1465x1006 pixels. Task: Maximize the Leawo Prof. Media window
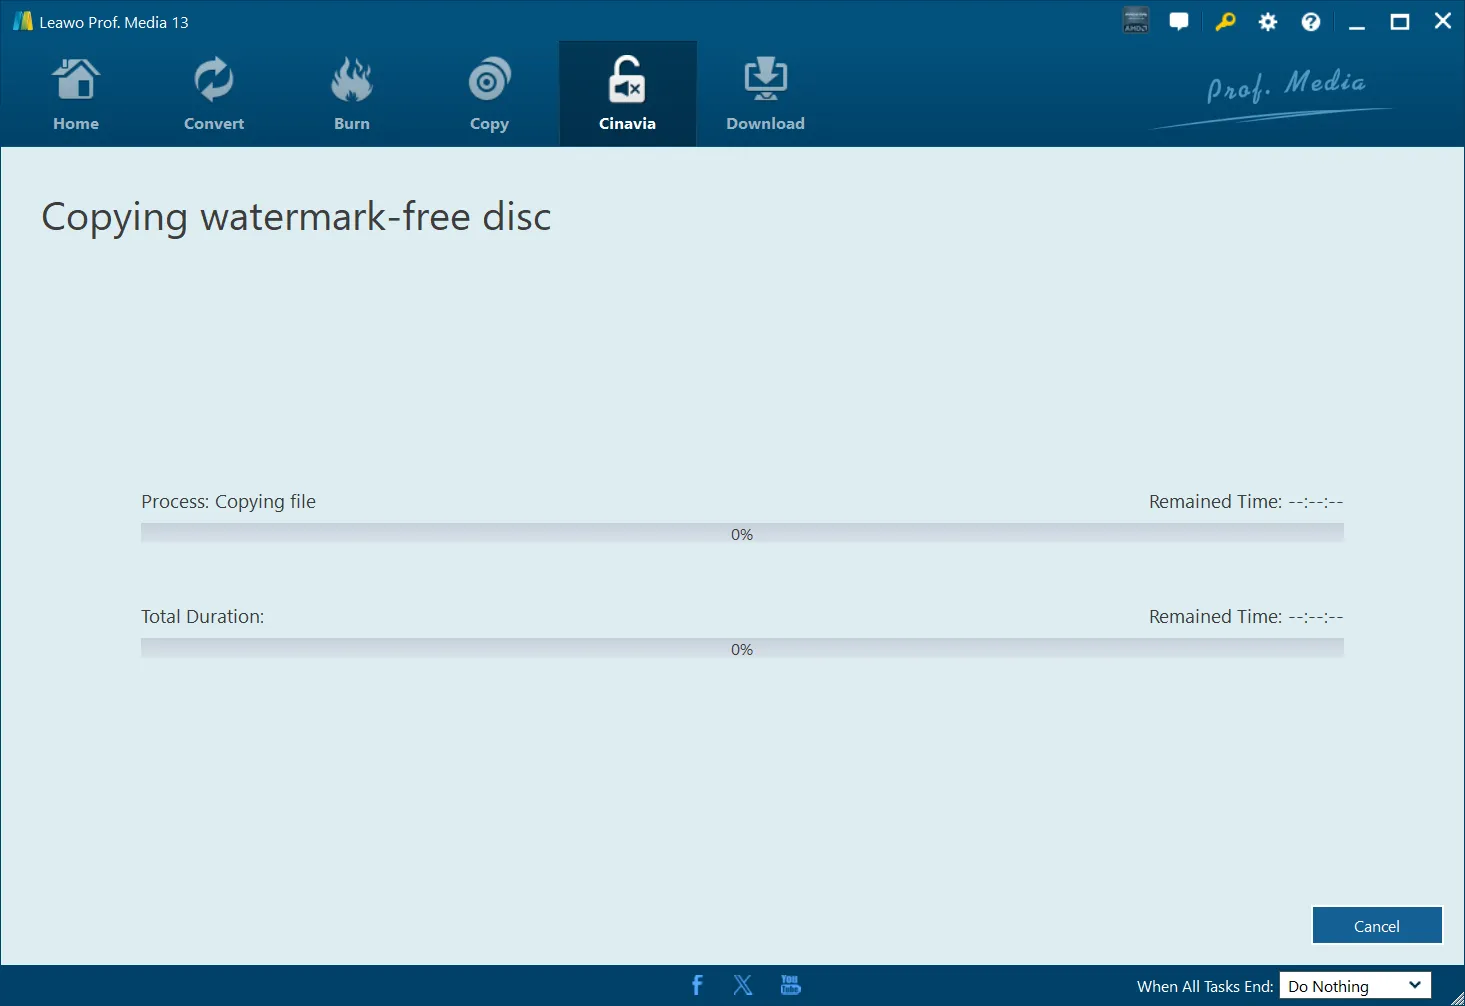tap(1400, 21)
